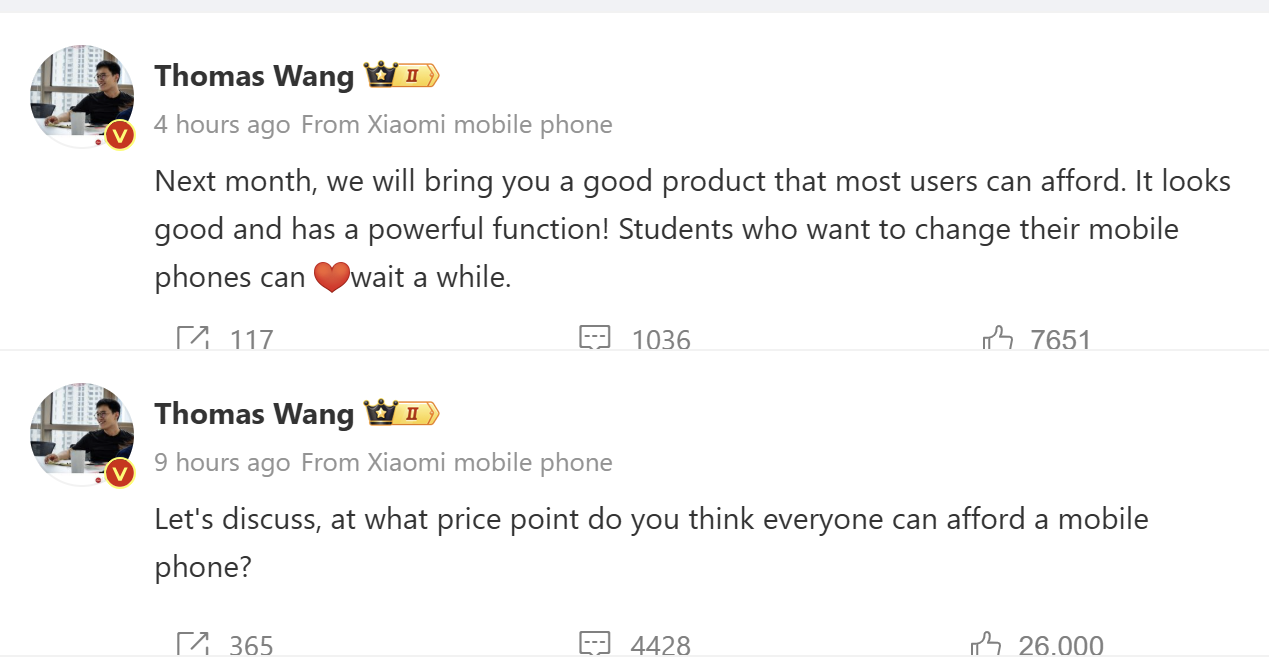
Task: Click the 4 hours ago timestamp
Action: pyautogui.click(x=222, y=124)
